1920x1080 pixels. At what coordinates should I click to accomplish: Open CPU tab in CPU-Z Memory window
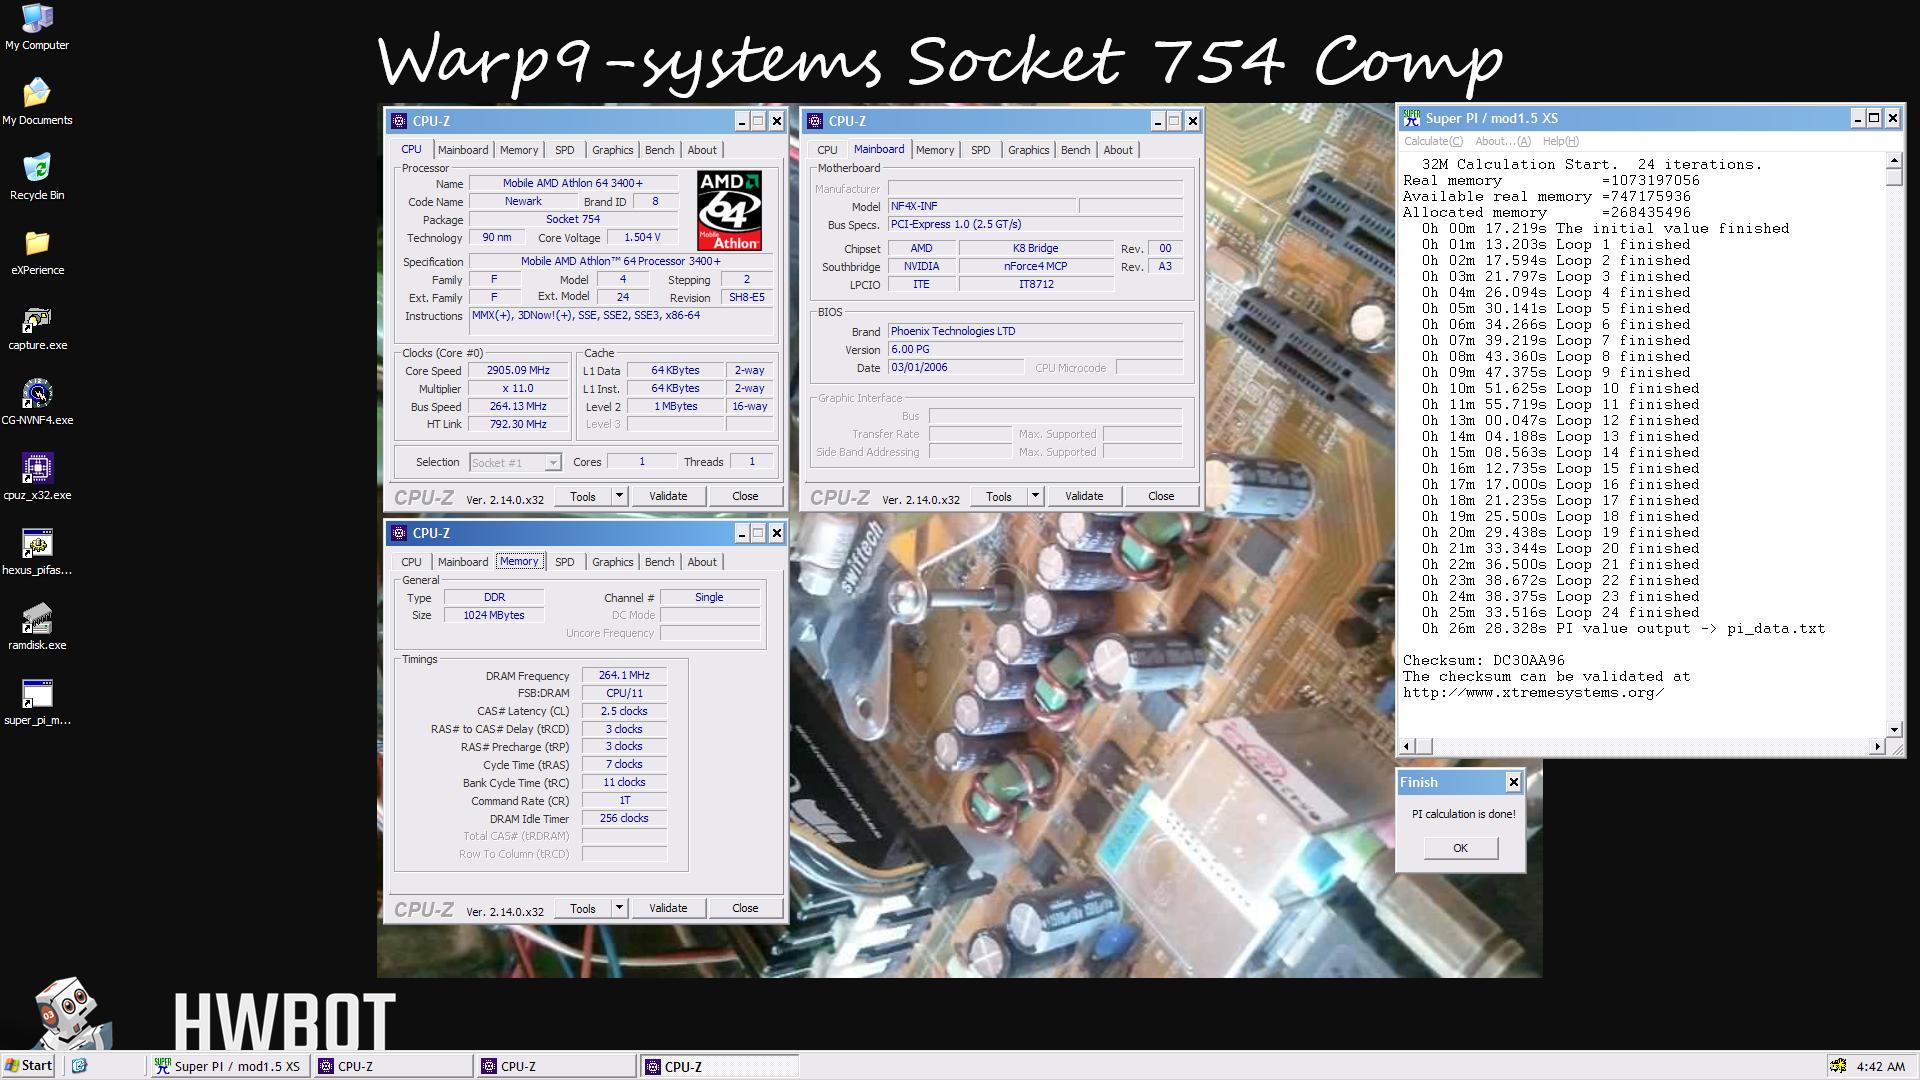point(411,562)
